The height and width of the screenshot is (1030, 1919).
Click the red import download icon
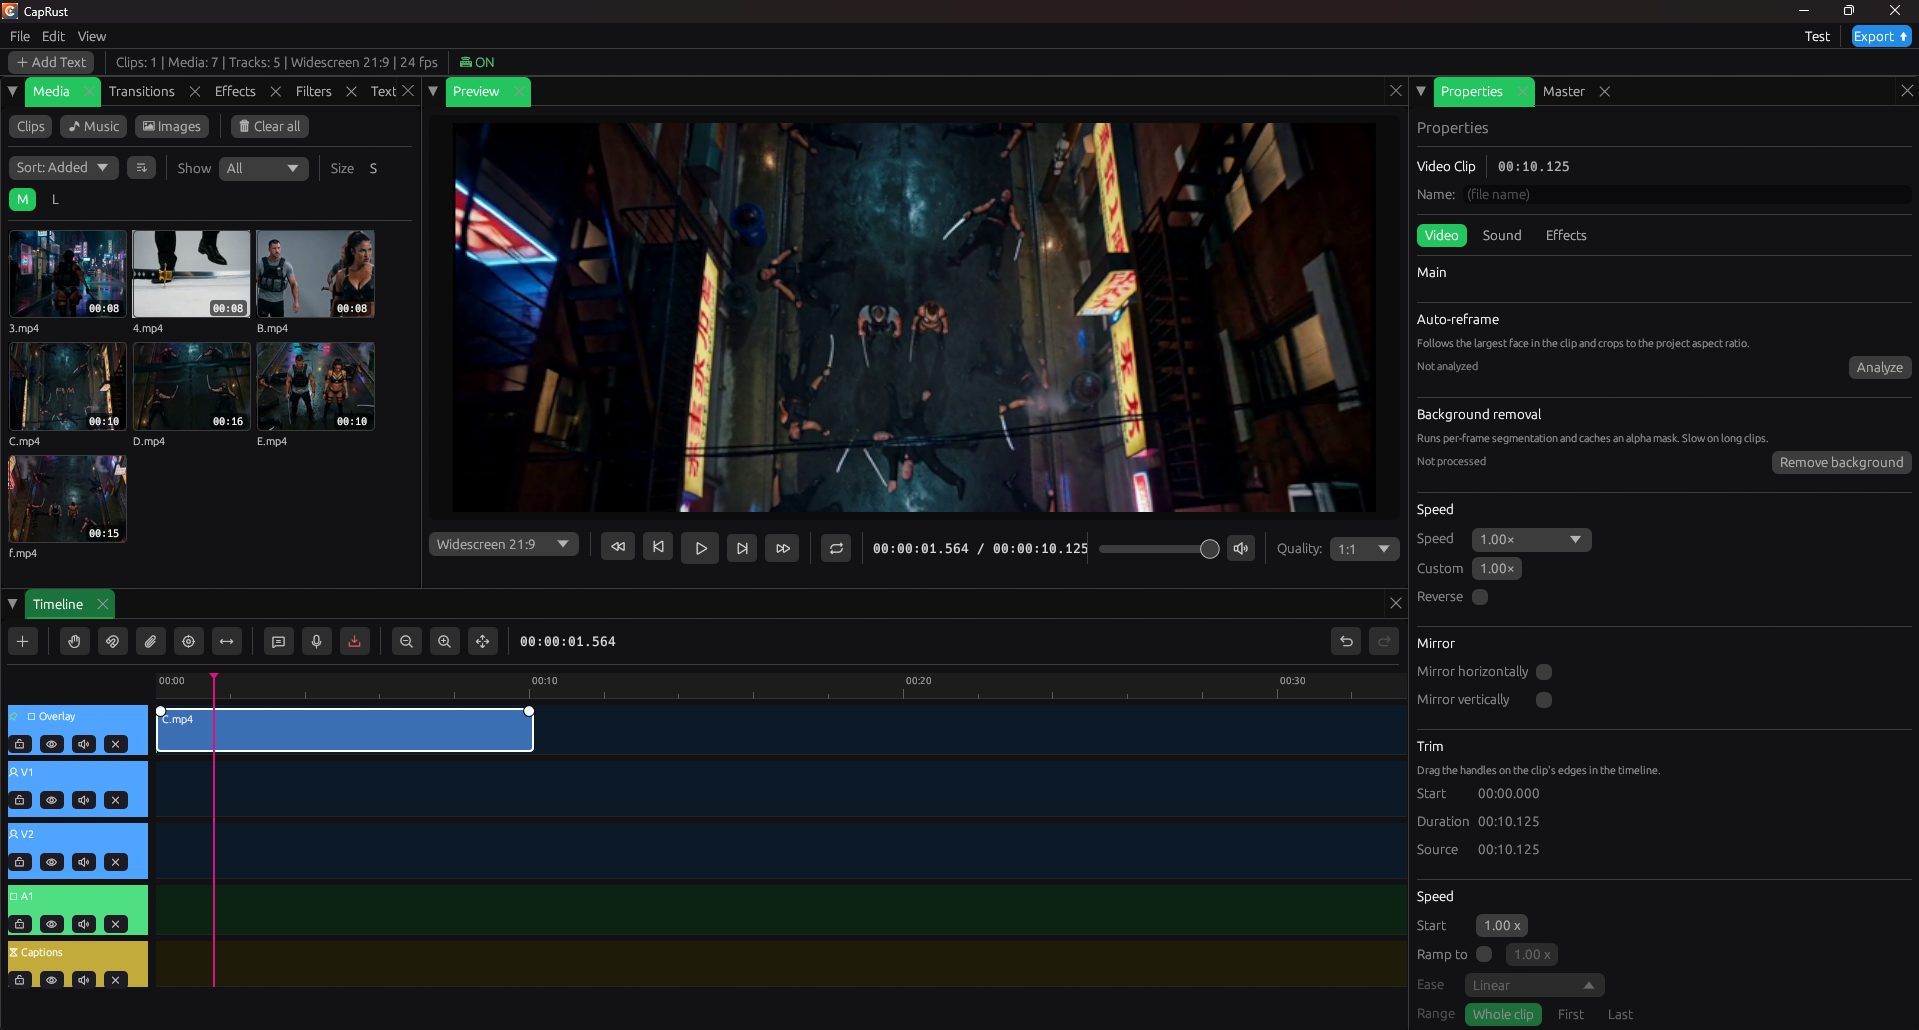click(x=354, y=642)
